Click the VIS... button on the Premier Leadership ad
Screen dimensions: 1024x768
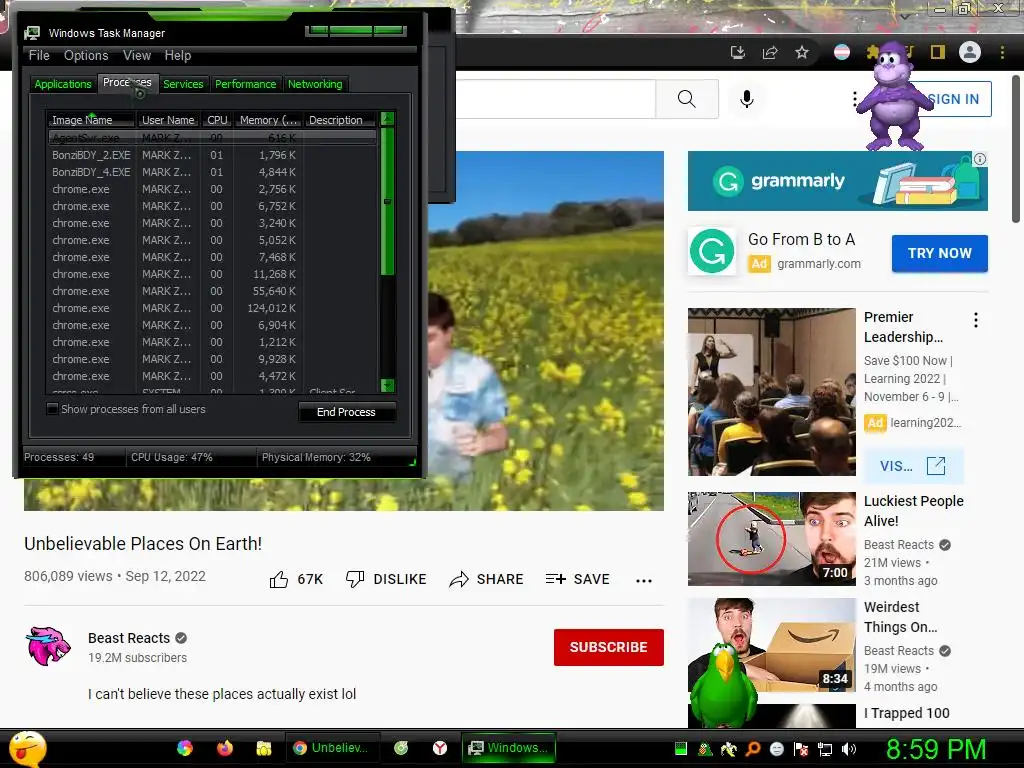tap(913, 466)
